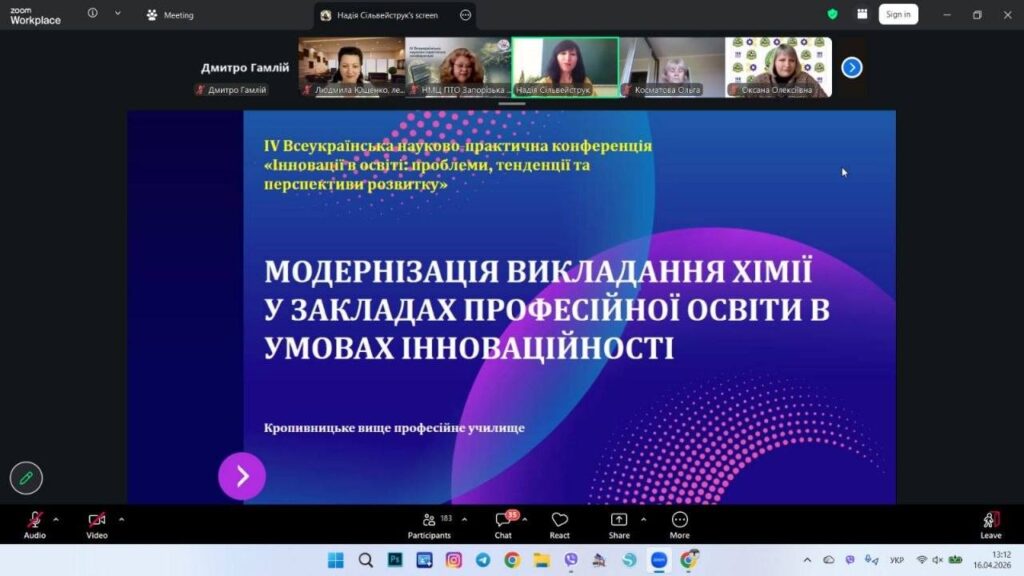Open the Participants panel
The height and width of the screenshot is (576, 1024).
coord(429,521)
